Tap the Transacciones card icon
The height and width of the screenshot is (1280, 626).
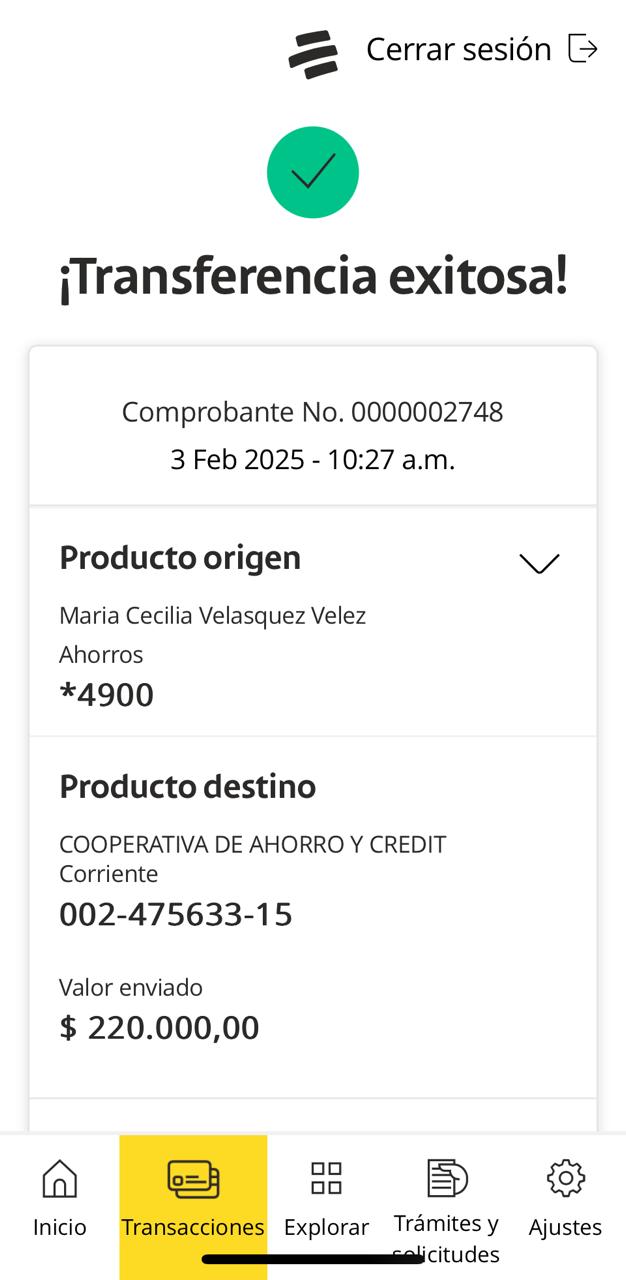point(193,1179)
